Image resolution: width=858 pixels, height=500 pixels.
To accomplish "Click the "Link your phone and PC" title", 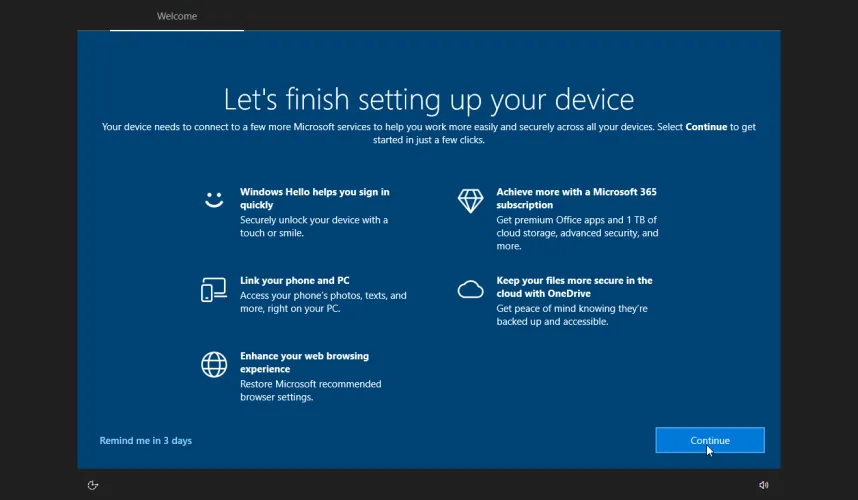I will click(x=294, y=281).
